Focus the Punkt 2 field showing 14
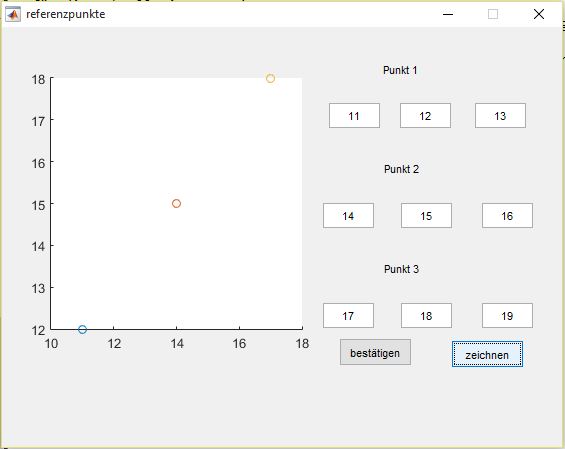This screenshot has height=449, width=565. tap(348, 215)
